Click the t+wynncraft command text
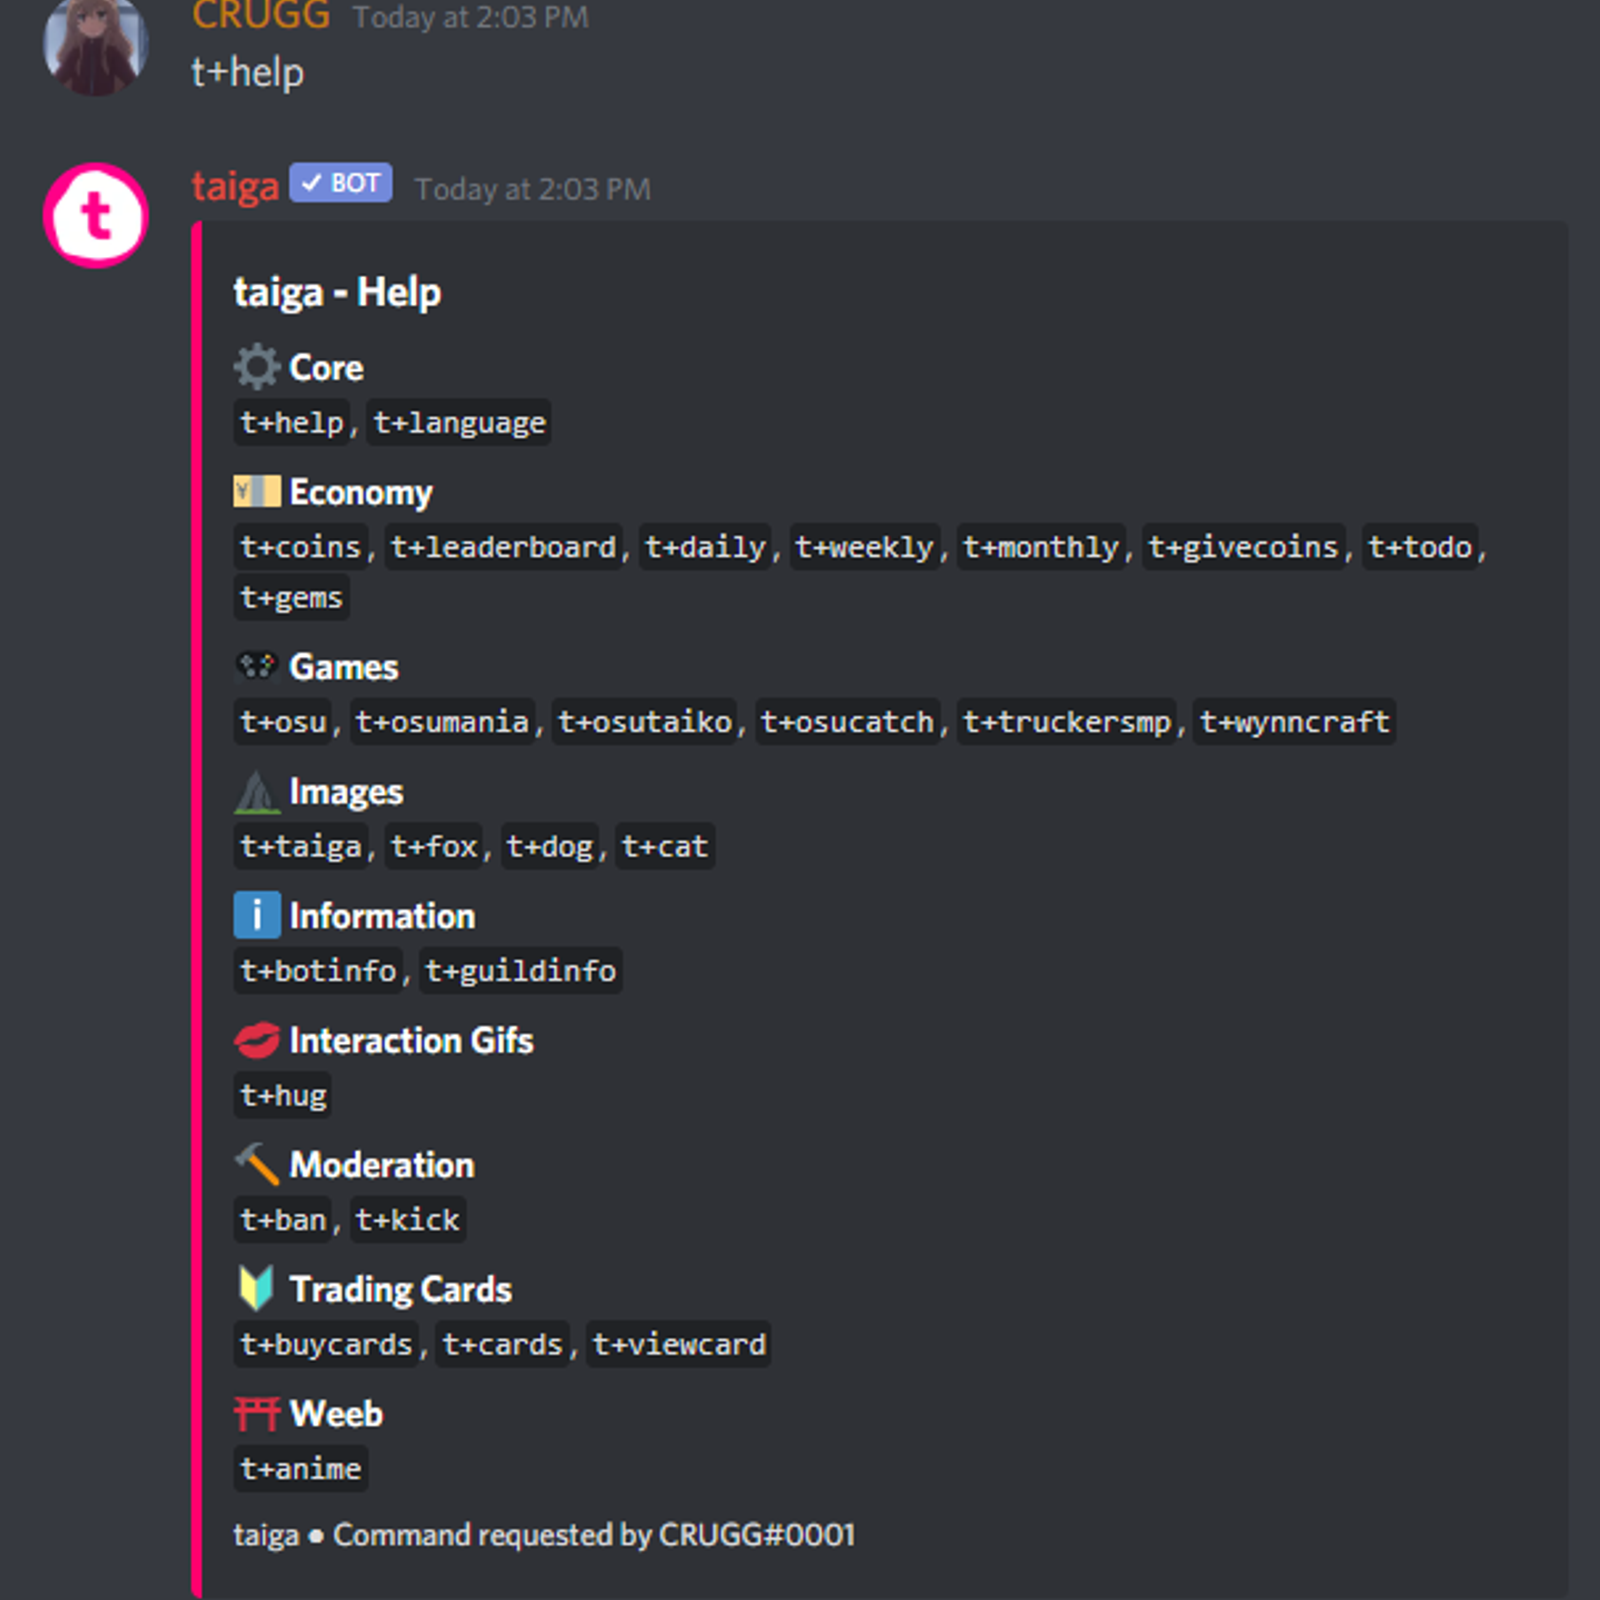 coord(1295,721)
